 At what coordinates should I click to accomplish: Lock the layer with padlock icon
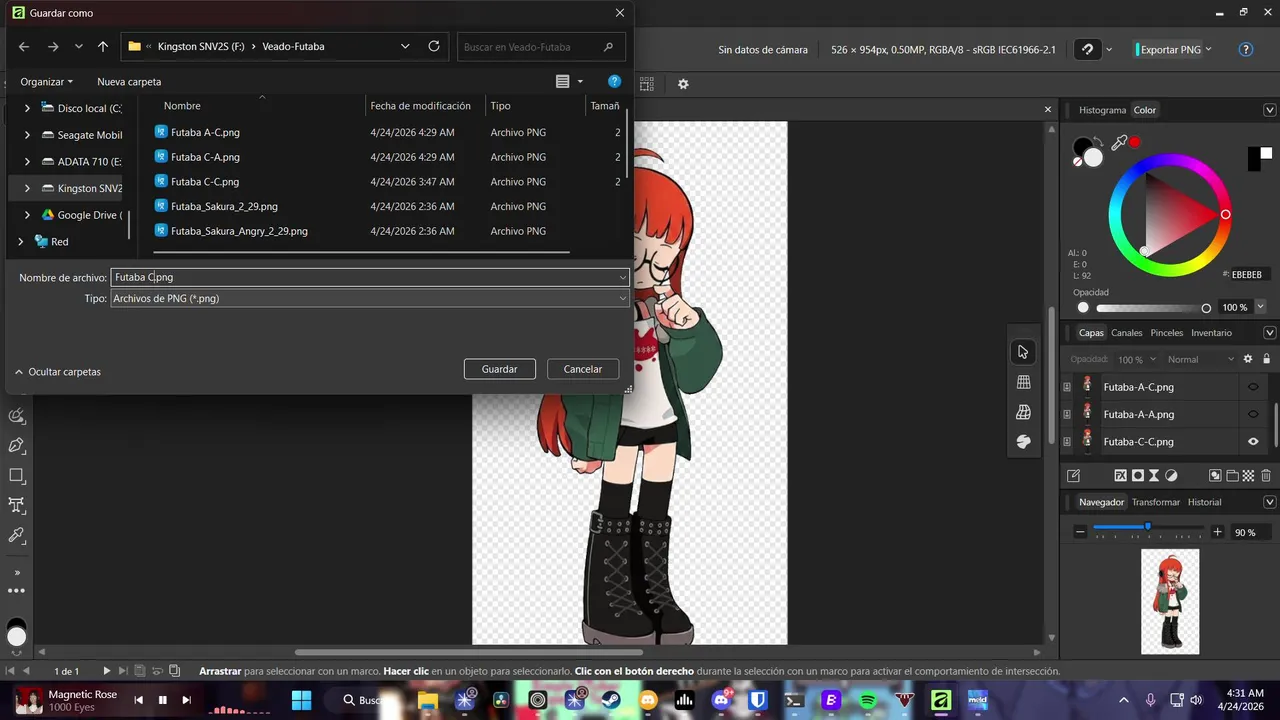tap(1266, 359)
